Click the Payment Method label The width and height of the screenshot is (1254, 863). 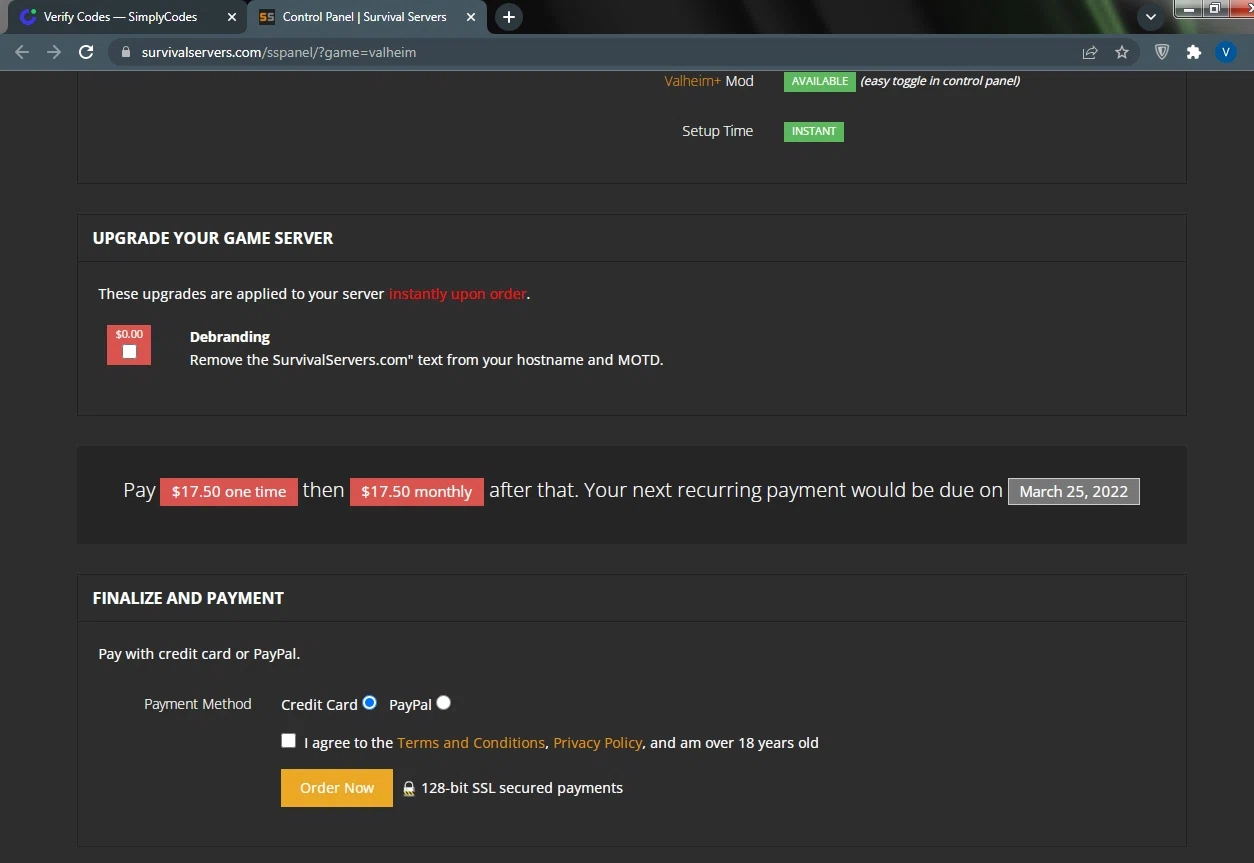[198, 704]
